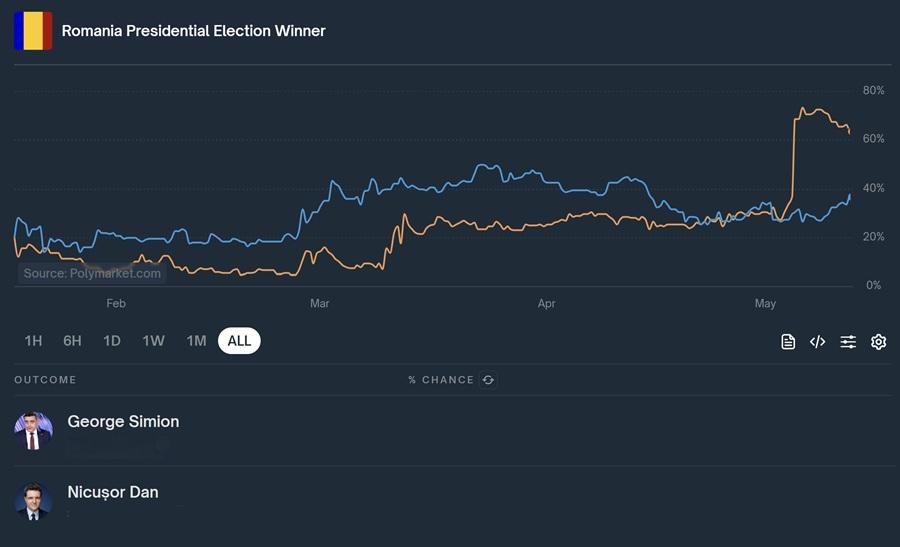This screenshot has width=900, height=547.
Task: Switch chart range to 1H
Action: click(x=33, y=341)
